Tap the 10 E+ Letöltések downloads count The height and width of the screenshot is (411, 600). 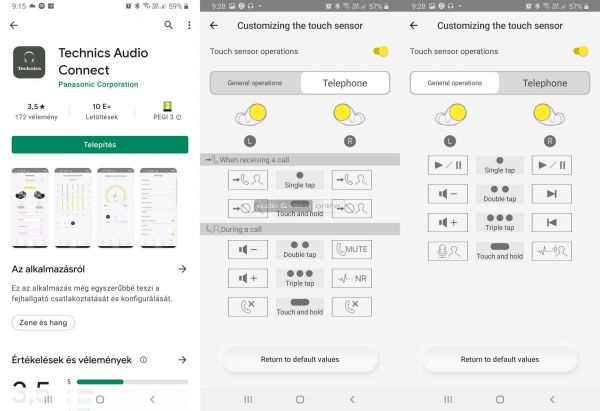point(102,112)
